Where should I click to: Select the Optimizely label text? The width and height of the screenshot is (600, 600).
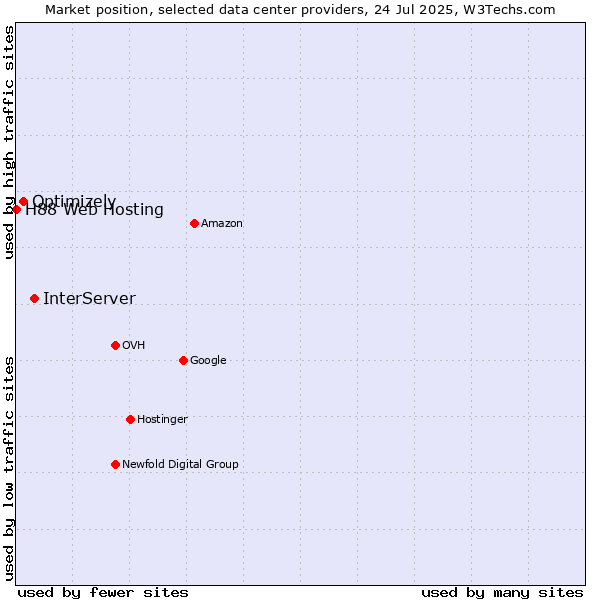coord(74,201)
